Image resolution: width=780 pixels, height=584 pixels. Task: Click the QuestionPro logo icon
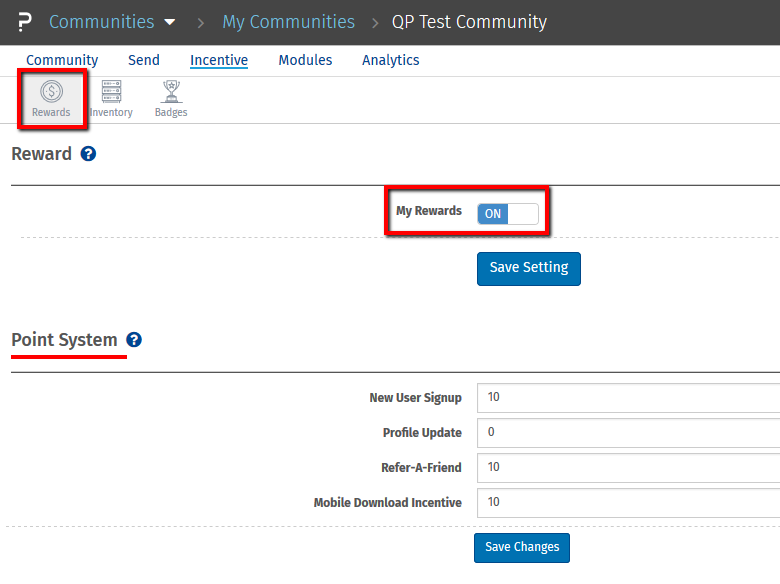[x=24, y=22]
